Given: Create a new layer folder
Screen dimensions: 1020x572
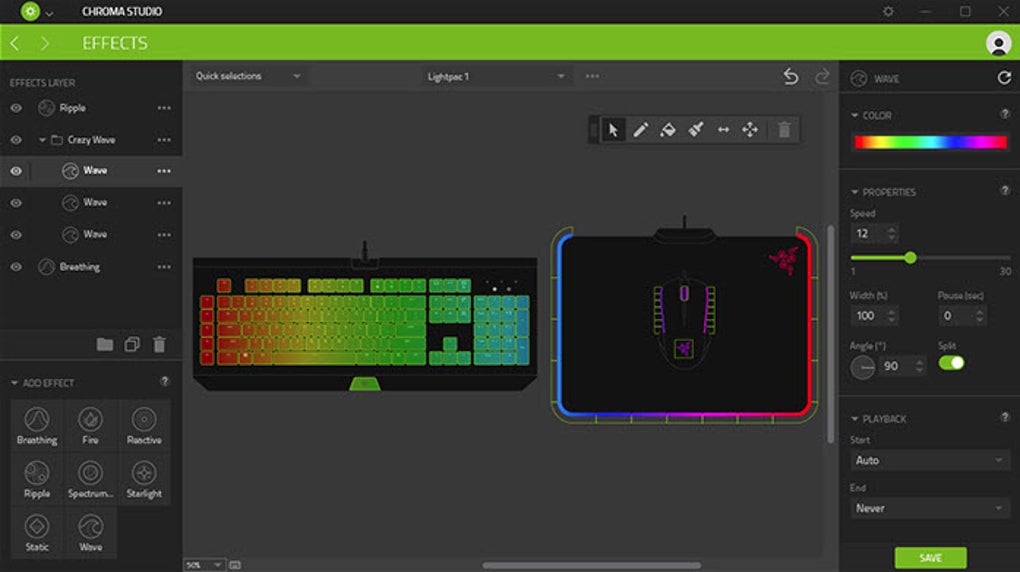Looking at the screenshot, I should pyautogui.click(x=105, y=344).
